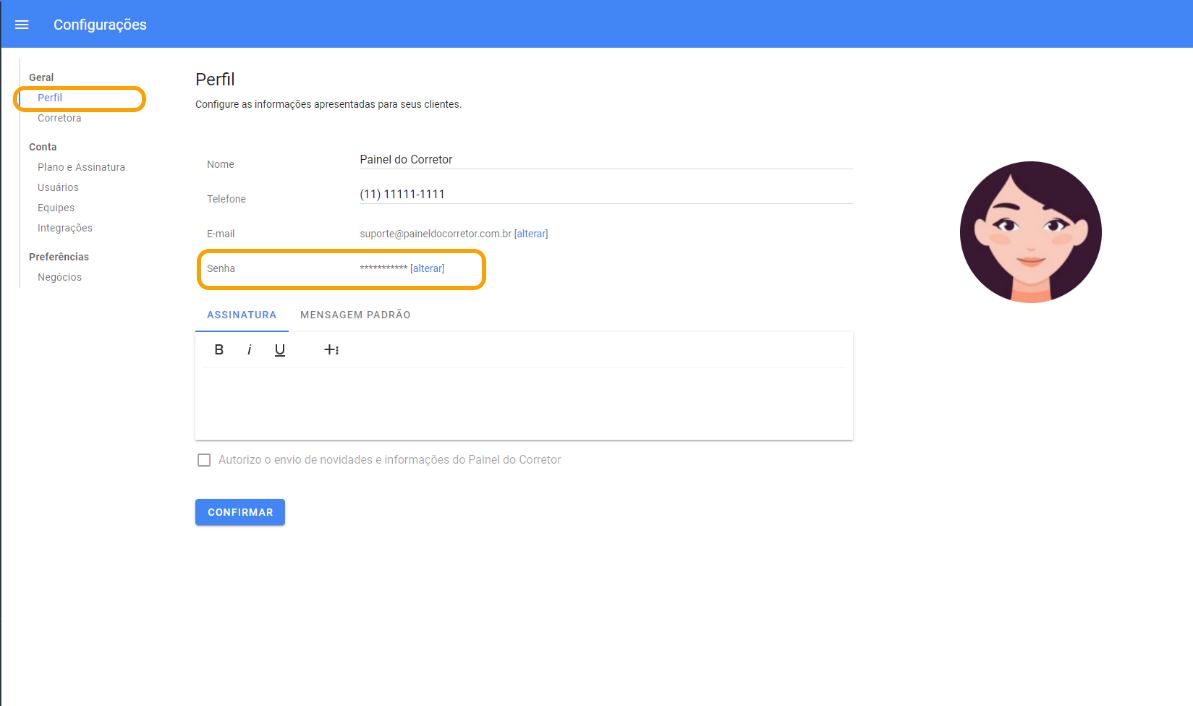
Task: Click the Senha field label
Action: click(221, 269)
